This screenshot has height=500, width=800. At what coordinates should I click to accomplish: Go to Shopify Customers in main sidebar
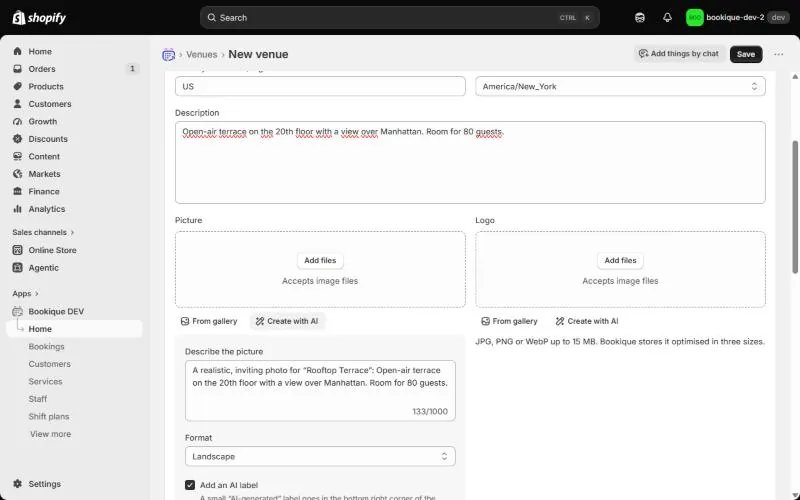[x=74, y=104]
